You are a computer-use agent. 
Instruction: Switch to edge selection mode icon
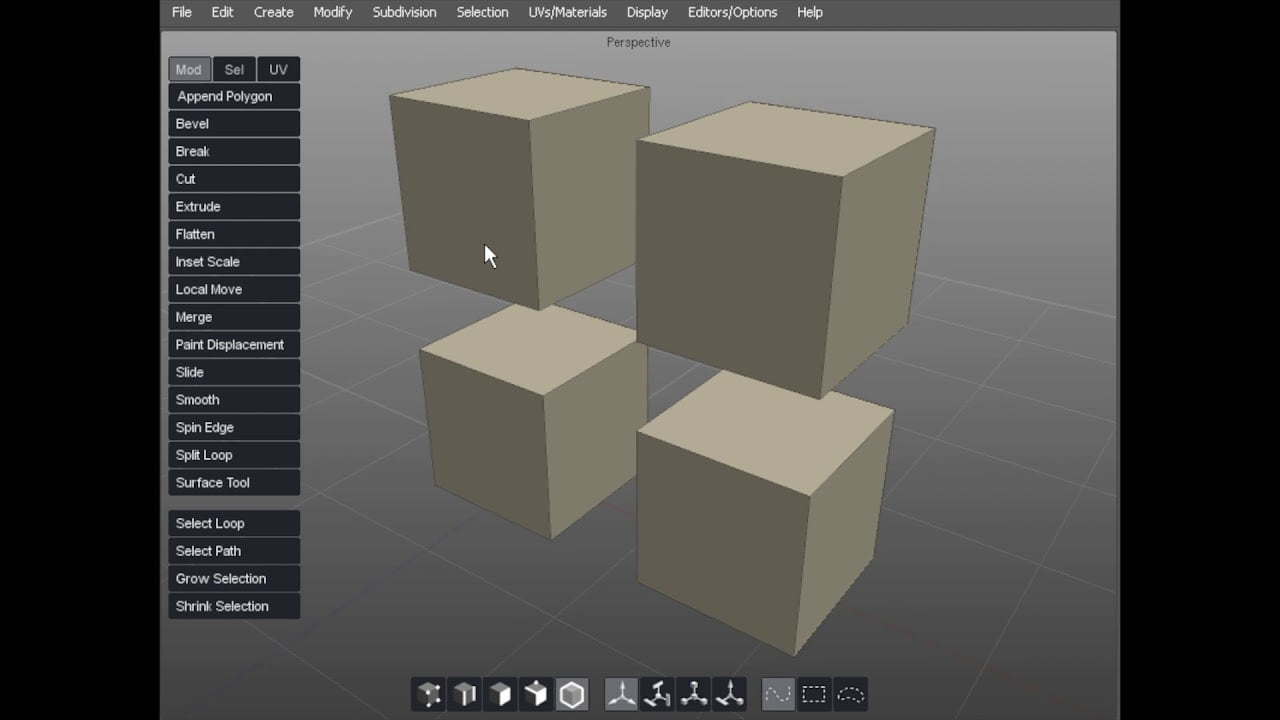(465, 694)
